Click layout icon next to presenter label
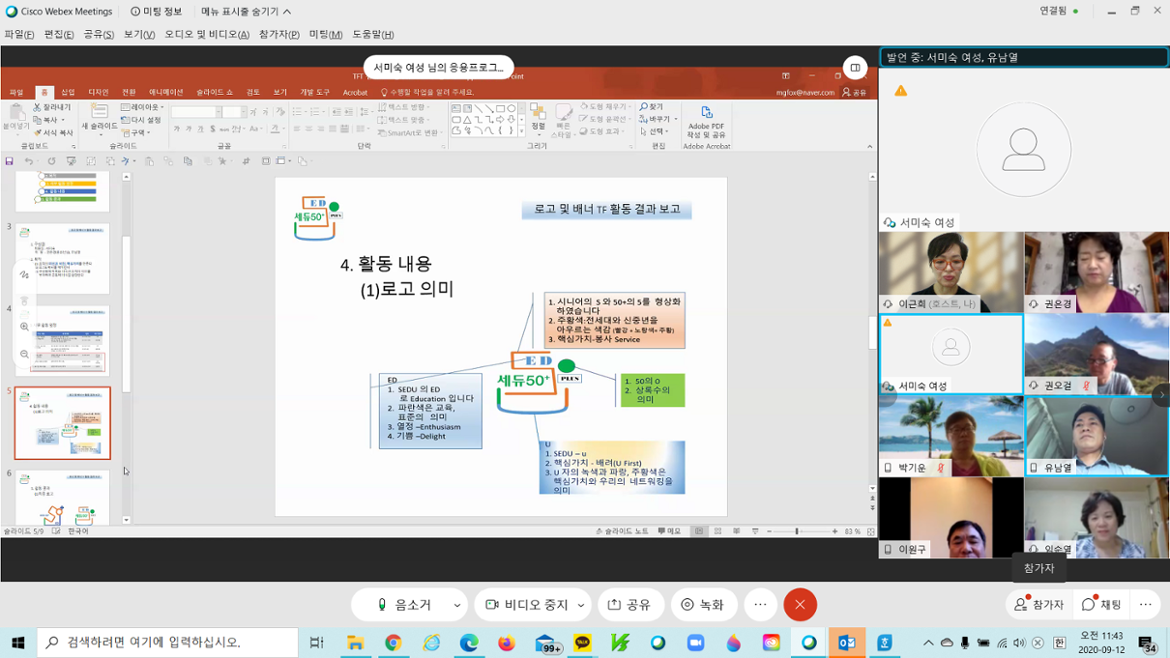Viewport: 1170px width, 658px height. 855,68
